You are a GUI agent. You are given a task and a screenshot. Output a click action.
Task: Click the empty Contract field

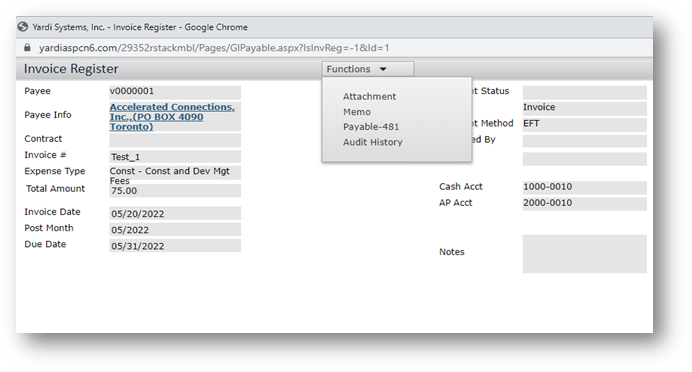pos(175,140)
